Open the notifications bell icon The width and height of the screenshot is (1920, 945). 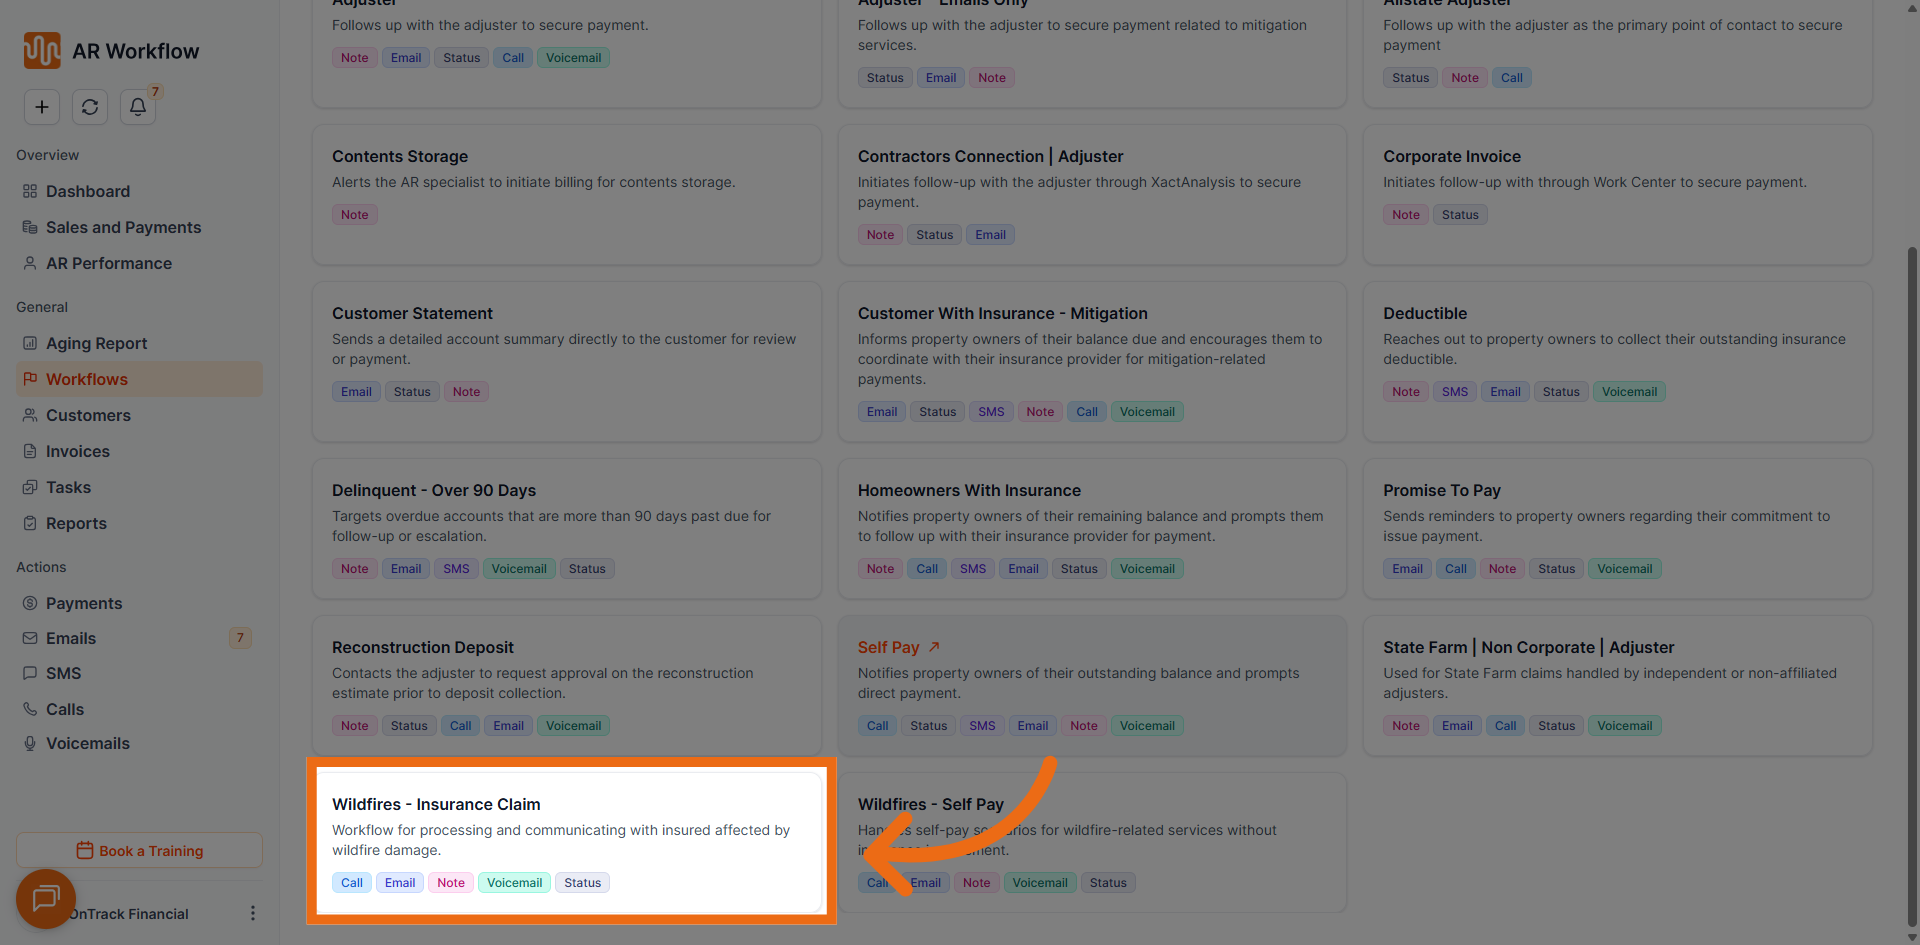click(138, 107)
